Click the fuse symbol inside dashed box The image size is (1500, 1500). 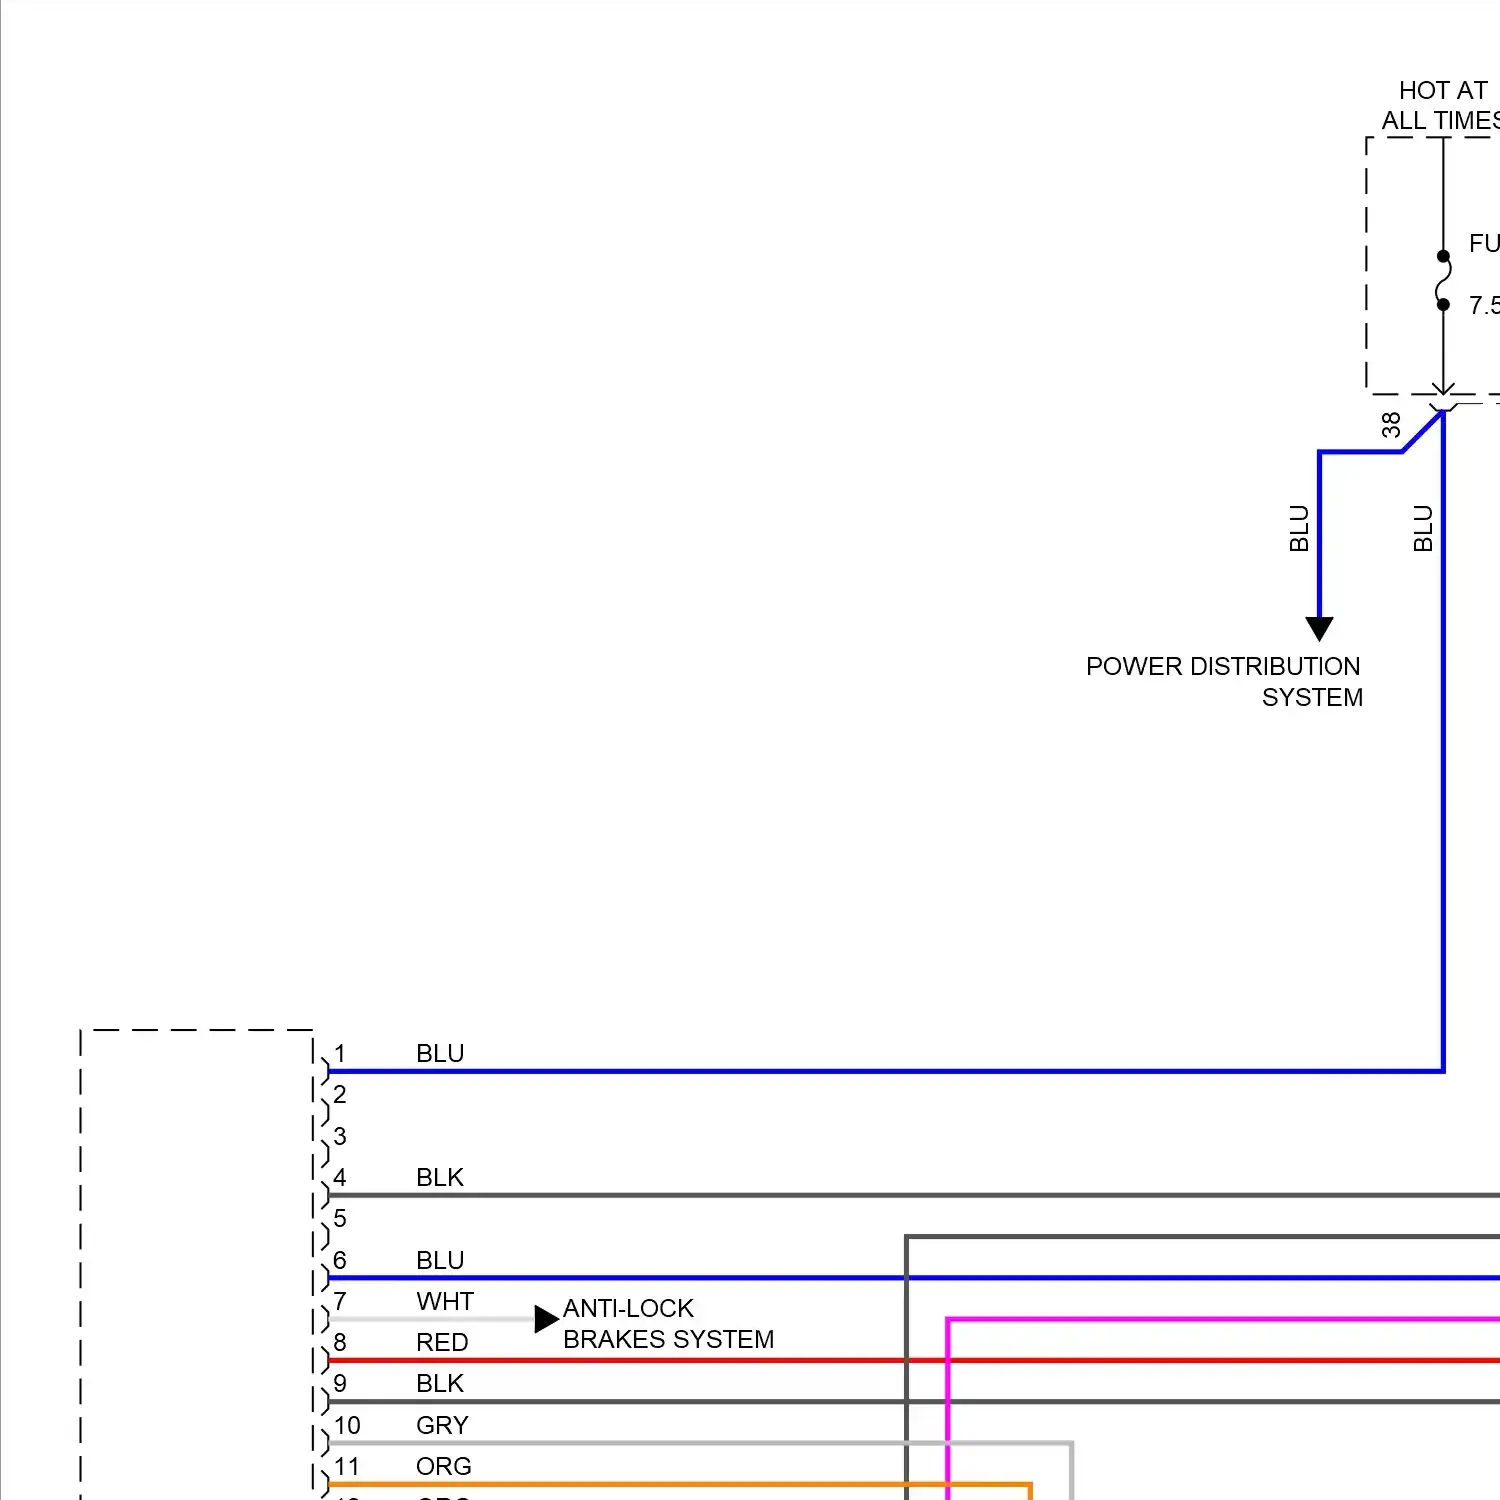click(1443, 280)
